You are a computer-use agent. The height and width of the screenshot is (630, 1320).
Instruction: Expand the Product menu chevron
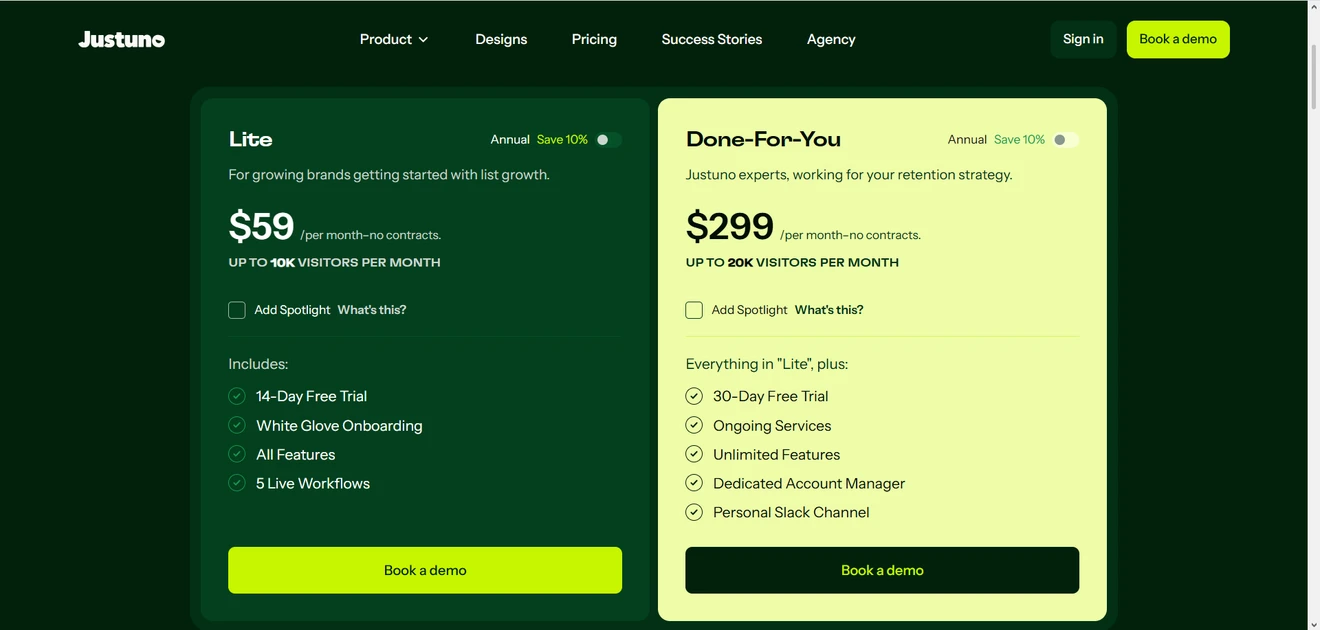pos(423,40)
